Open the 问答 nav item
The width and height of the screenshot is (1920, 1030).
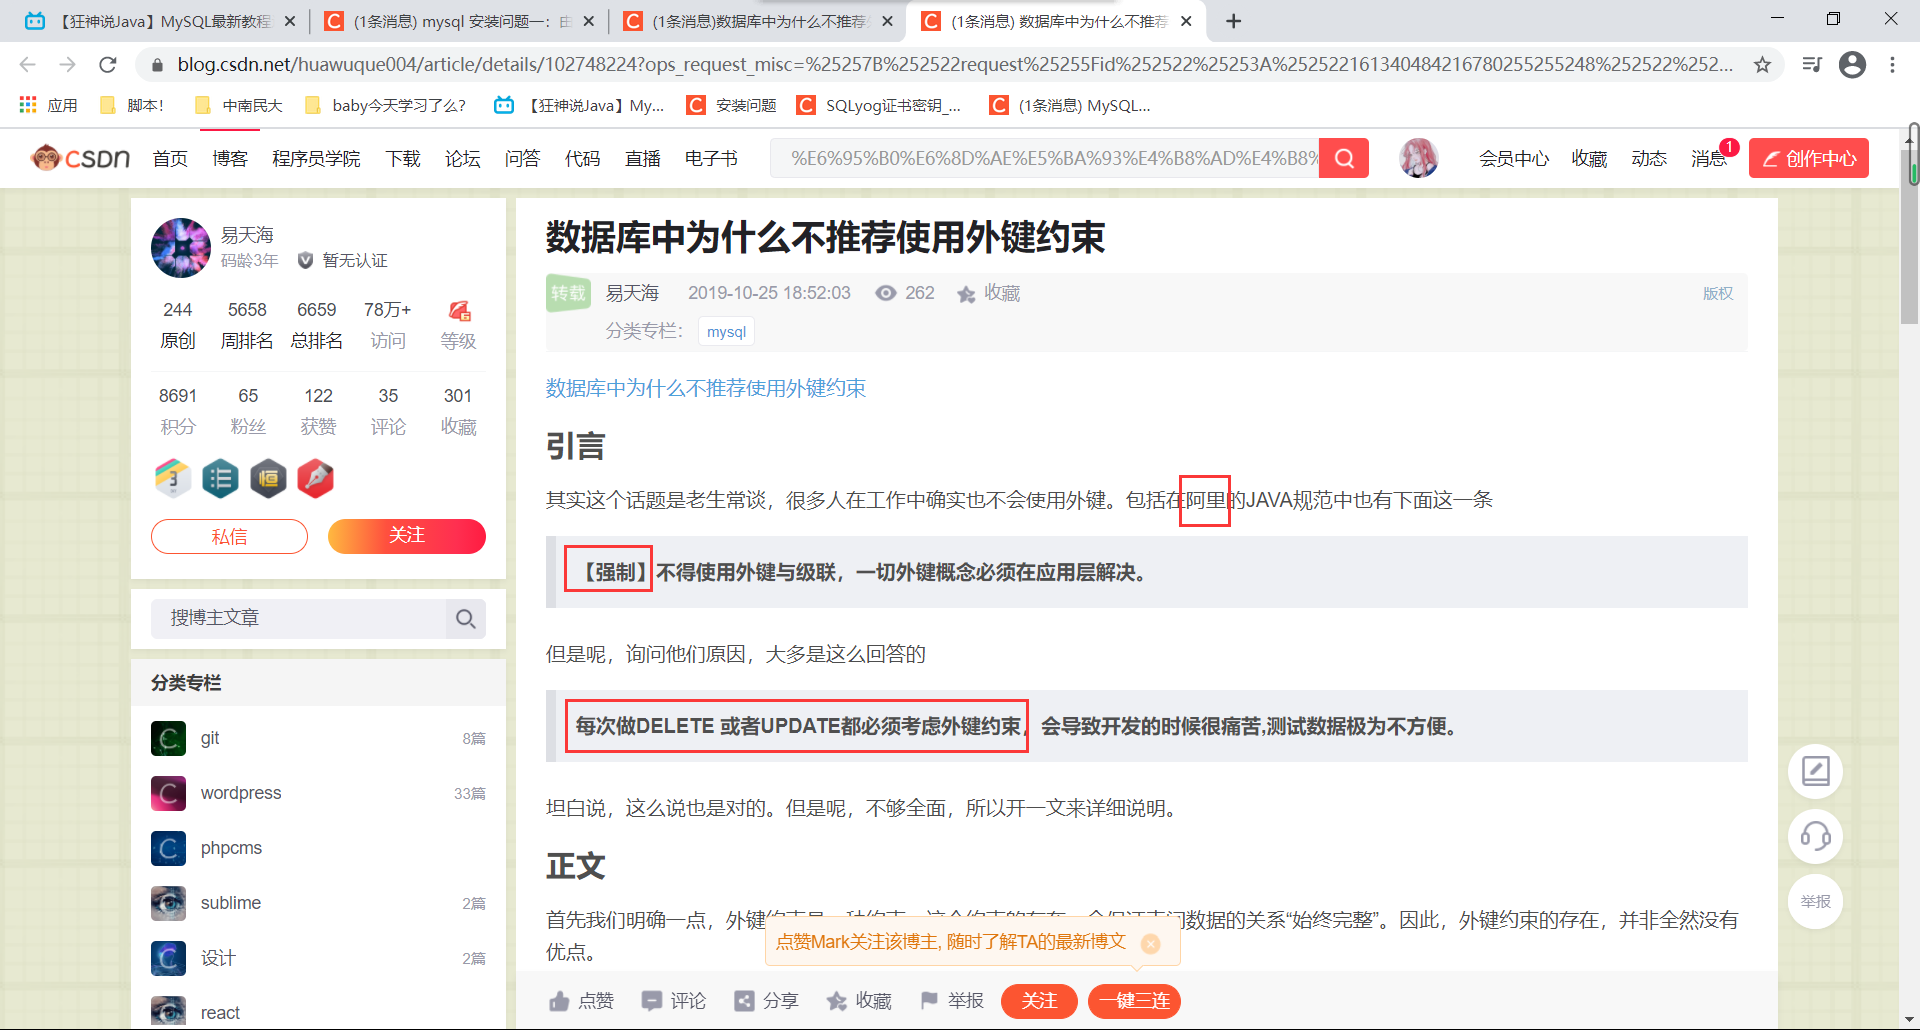(522, 158)
